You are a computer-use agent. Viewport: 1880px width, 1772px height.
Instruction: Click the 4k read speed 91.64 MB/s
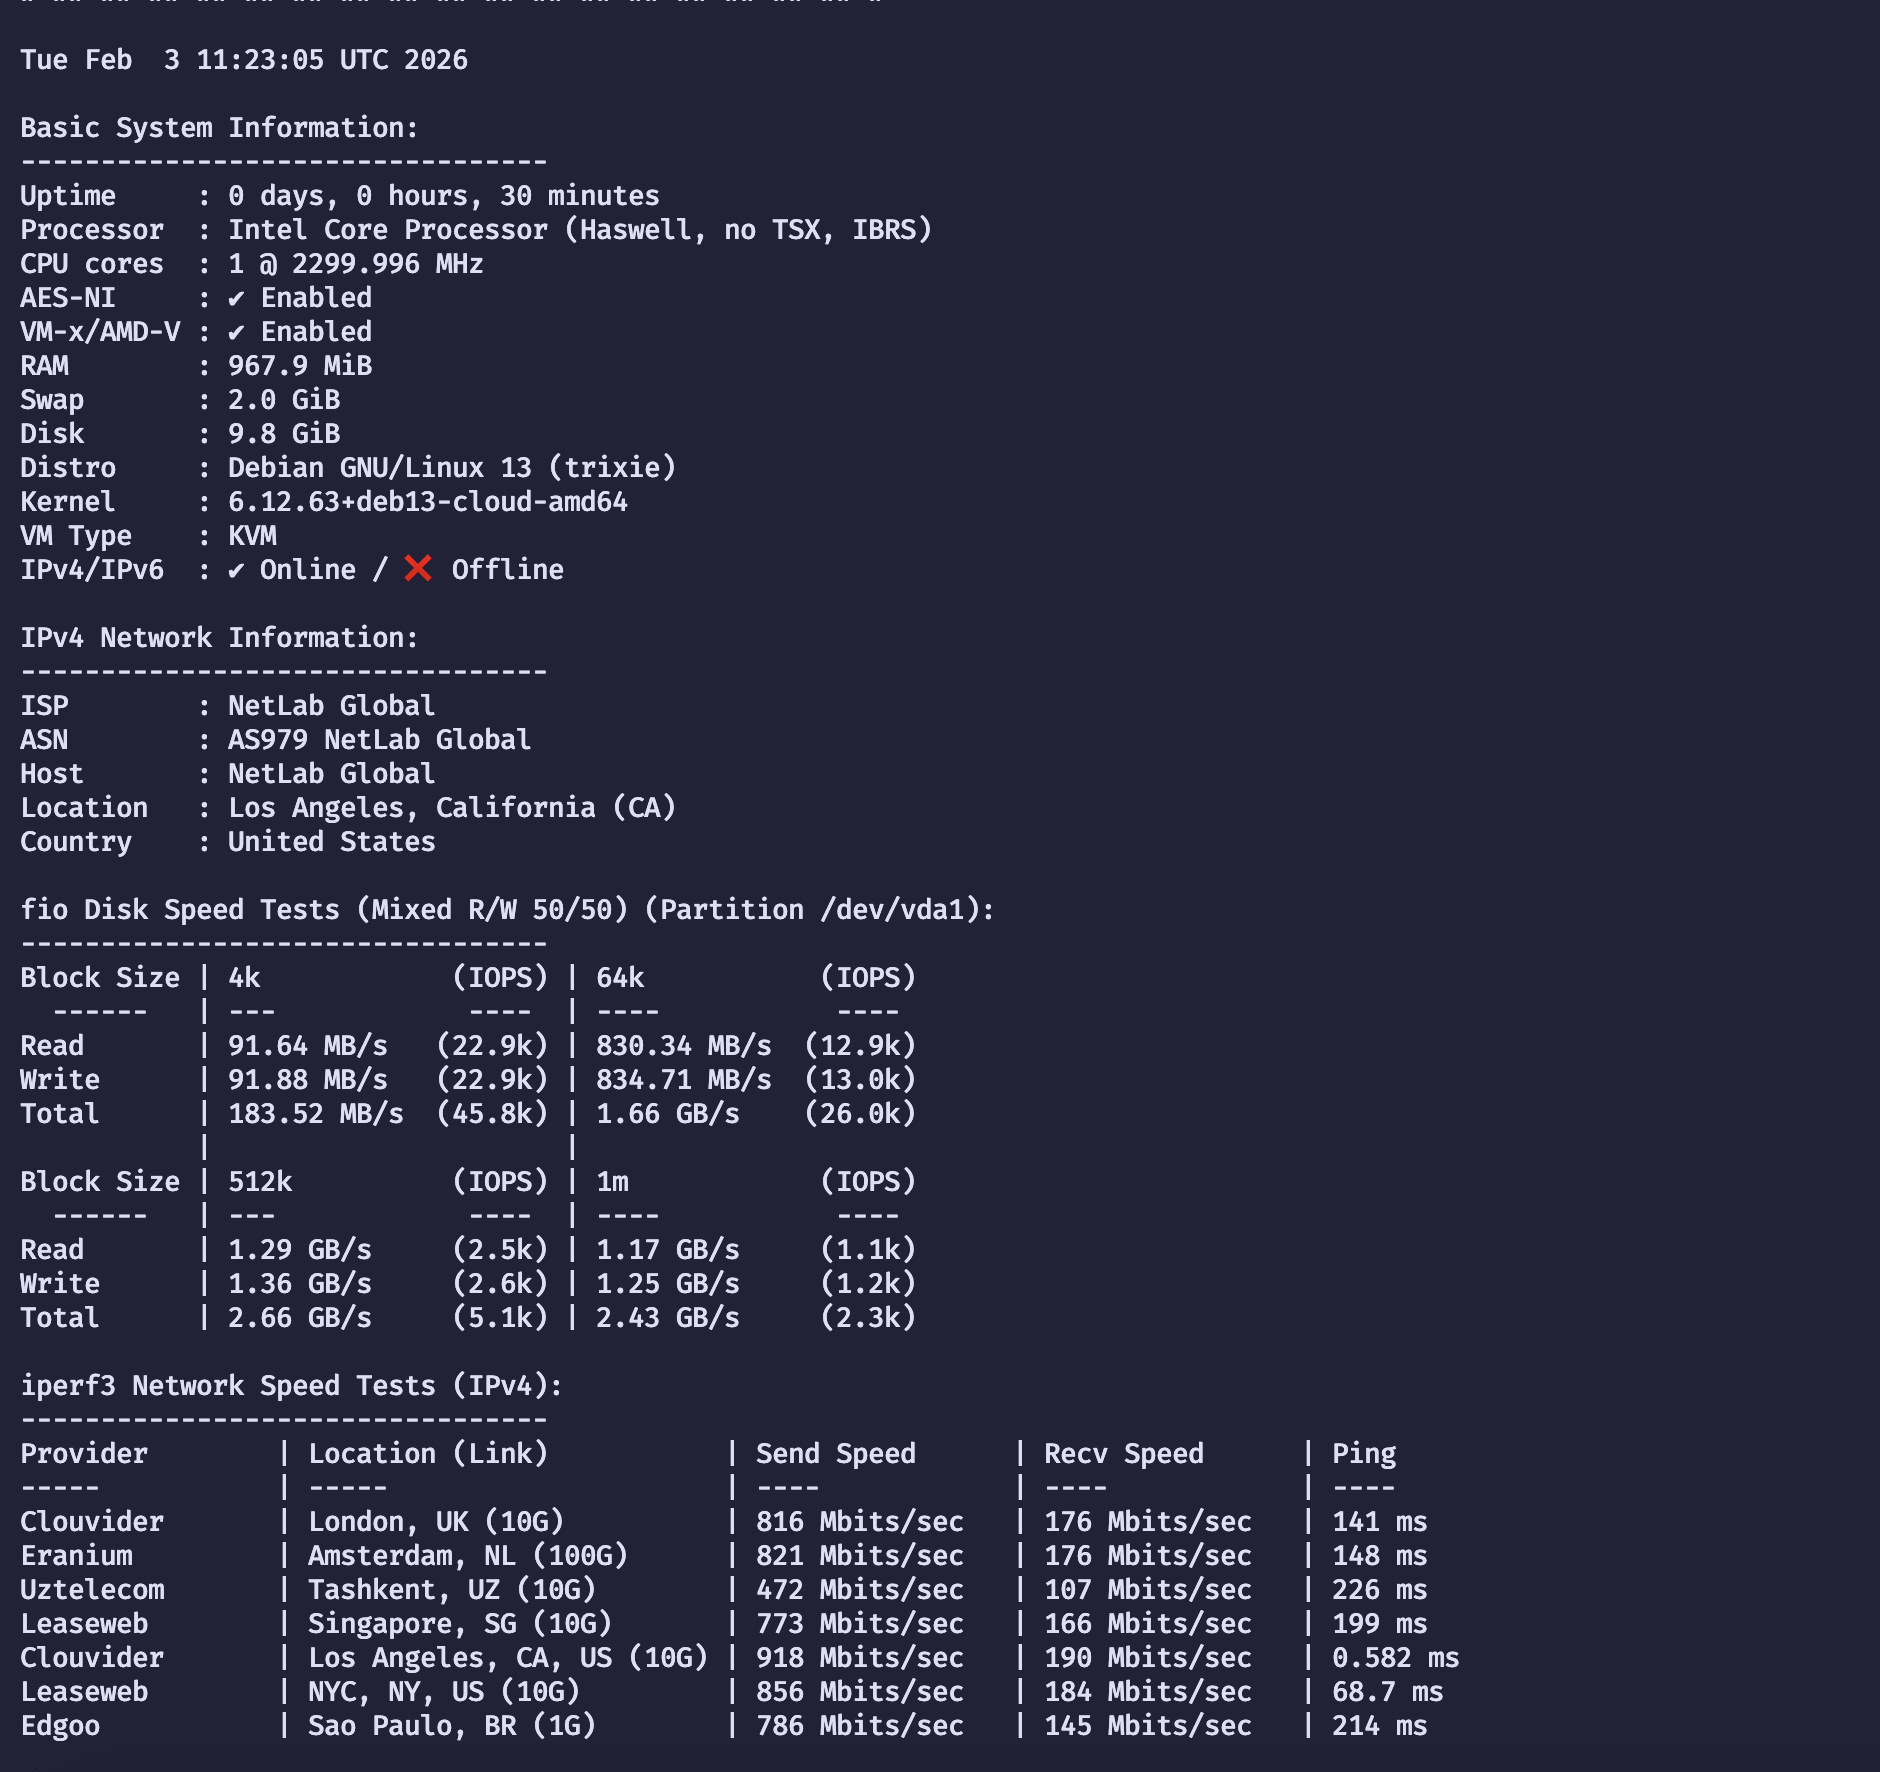pos(308,1046)
